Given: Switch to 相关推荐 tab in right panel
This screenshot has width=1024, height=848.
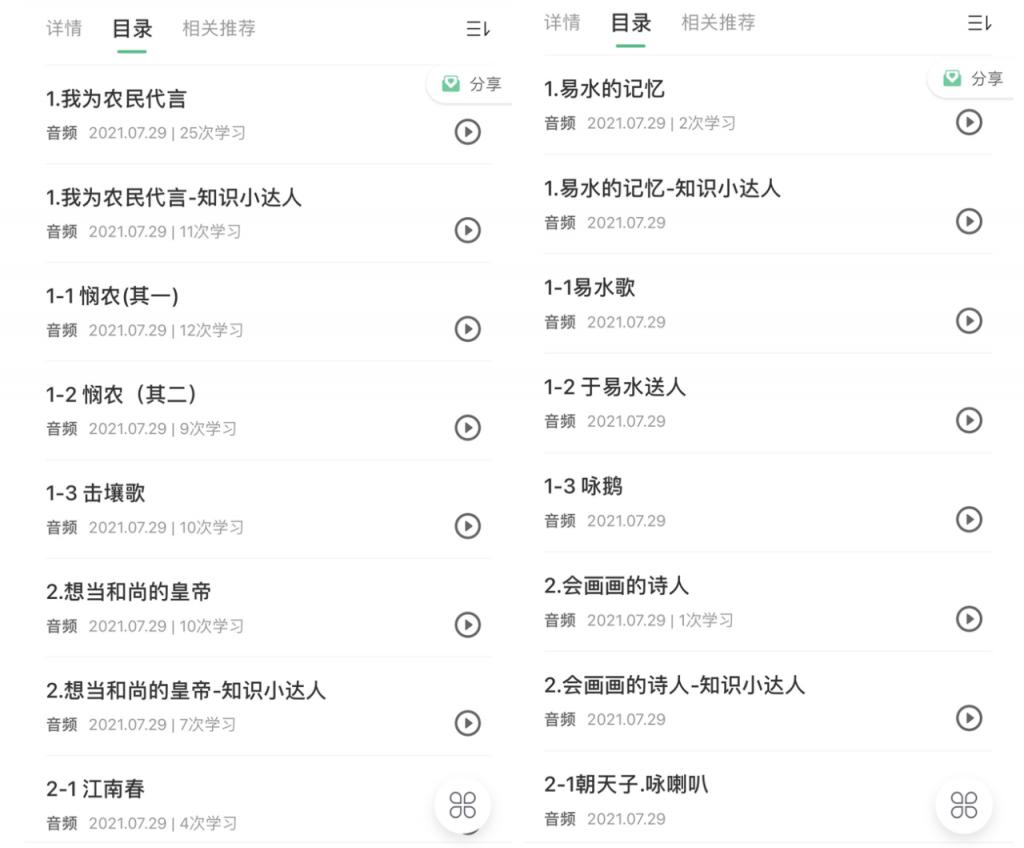Looking at the screenshot, I should coord(718,23).
